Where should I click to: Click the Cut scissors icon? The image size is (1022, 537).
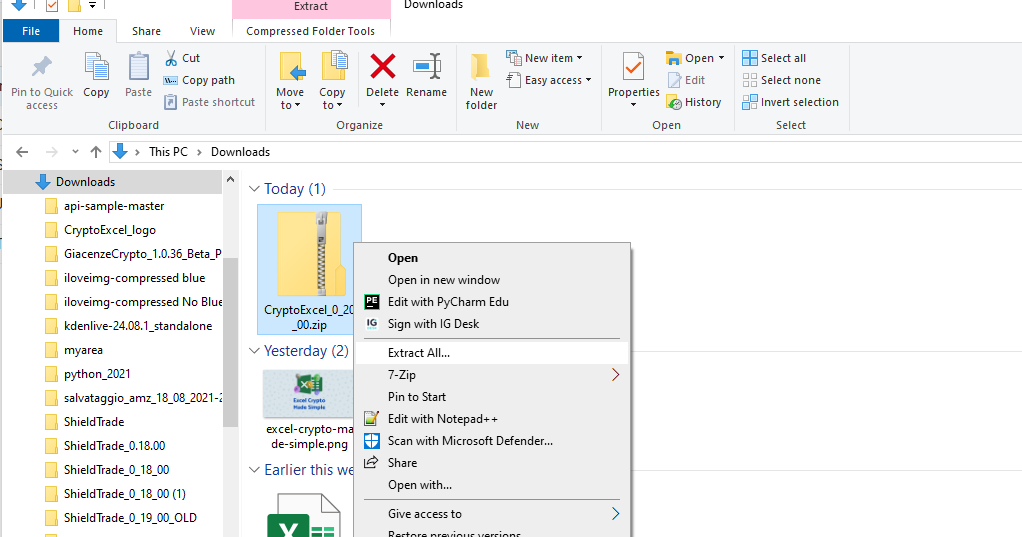point(171,58)
